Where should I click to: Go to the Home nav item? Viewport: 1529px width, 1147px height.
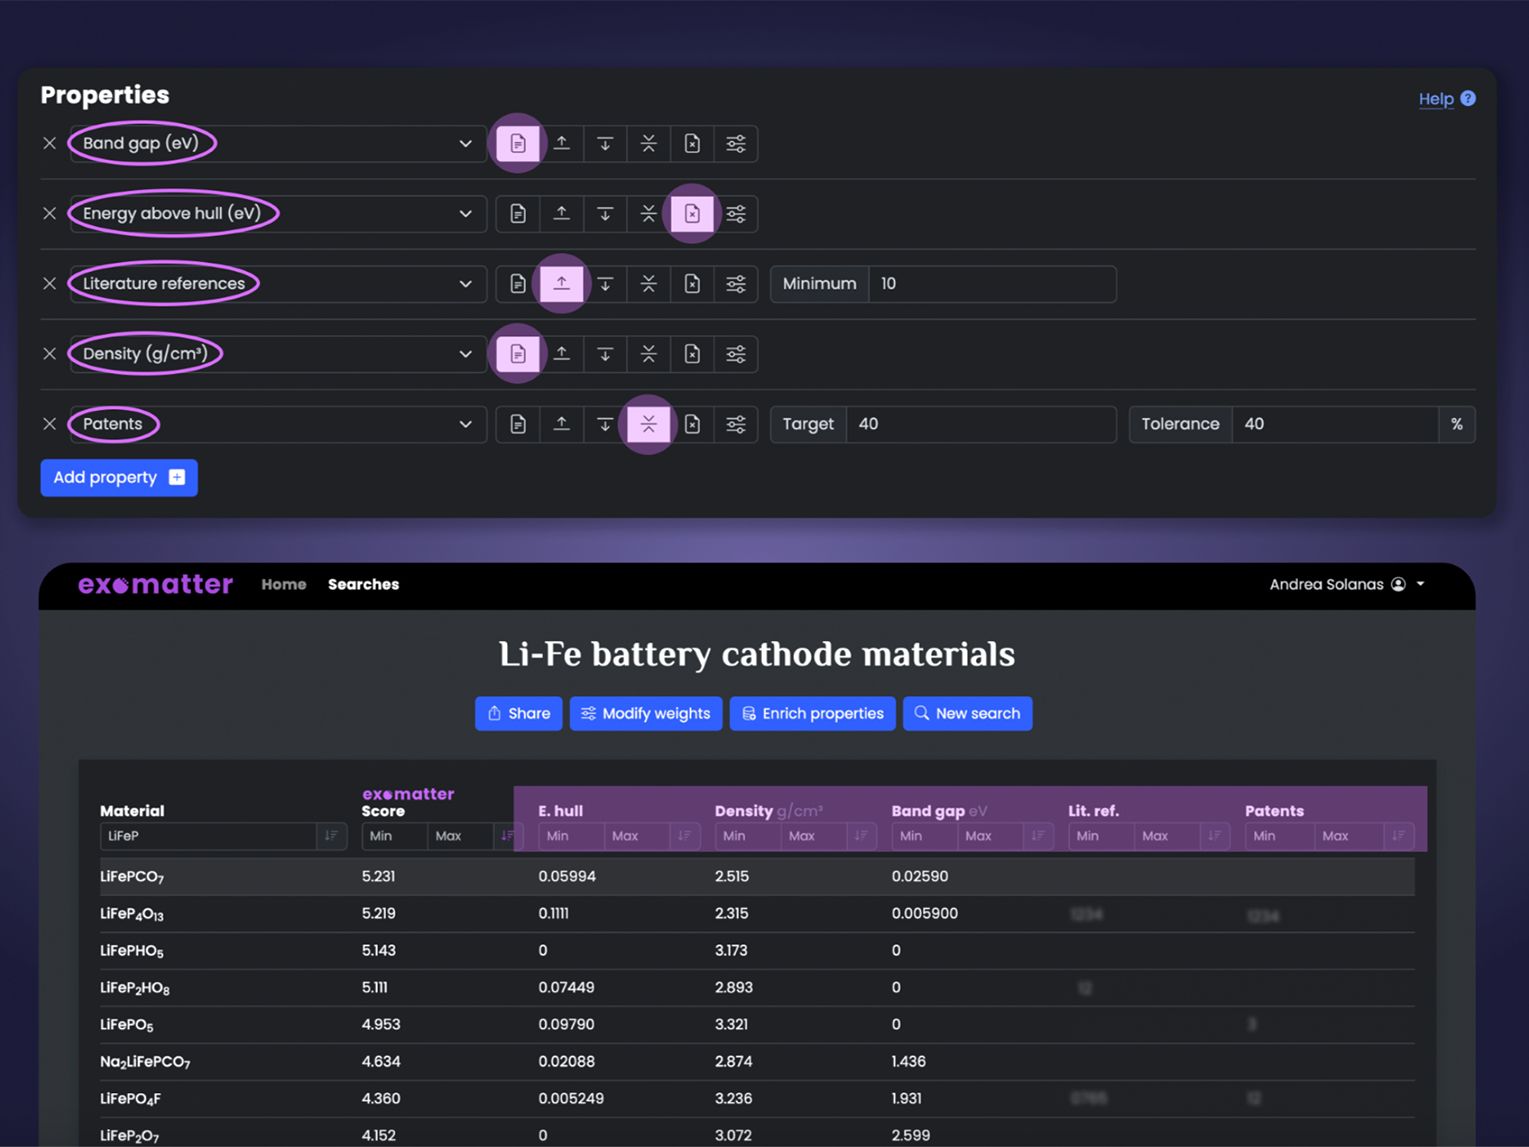click(284, 585)
